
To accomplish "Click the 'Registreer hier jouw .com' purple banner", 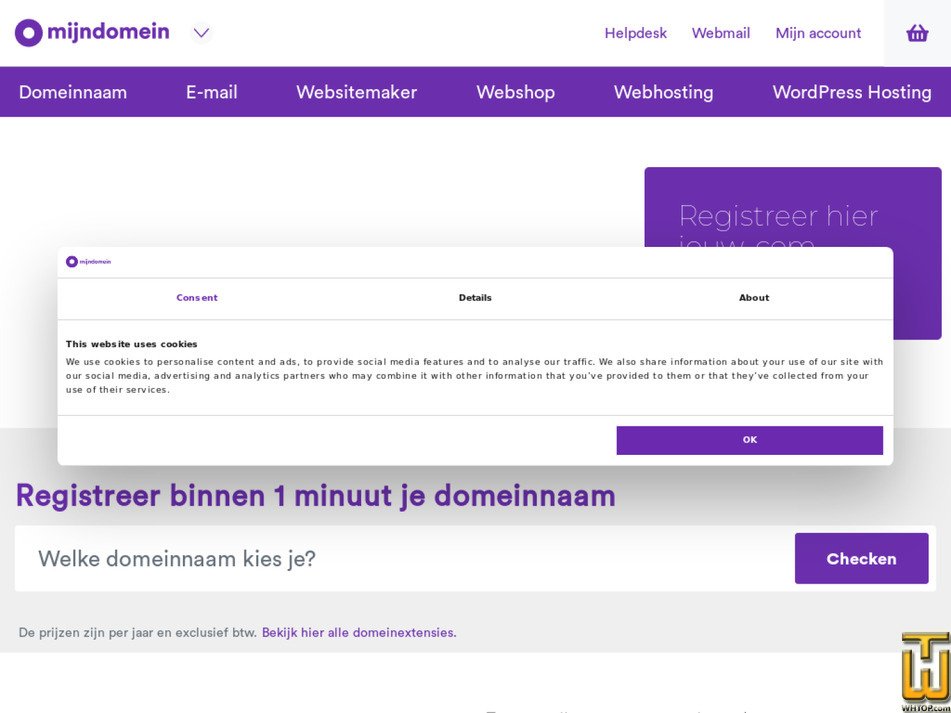I will click(793, 206).
